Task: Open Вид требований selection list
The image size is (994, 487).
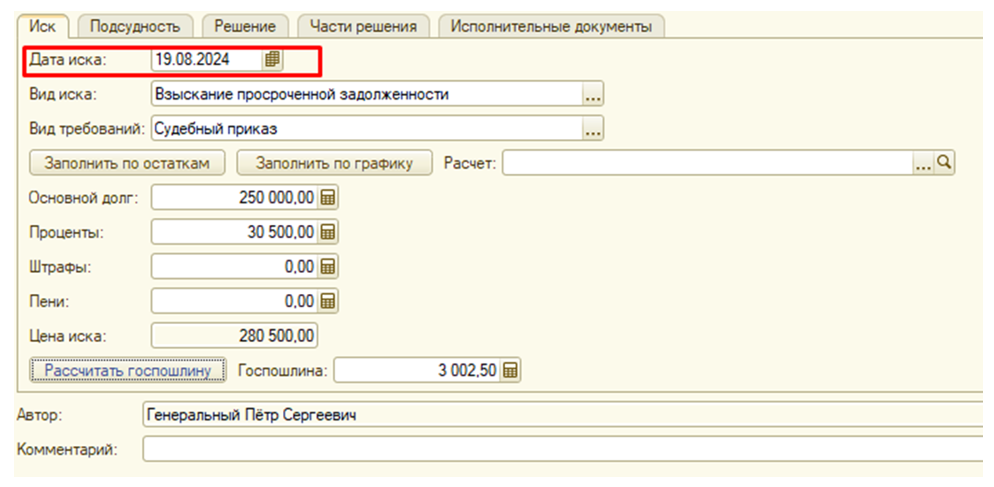Action: (593, 129)
